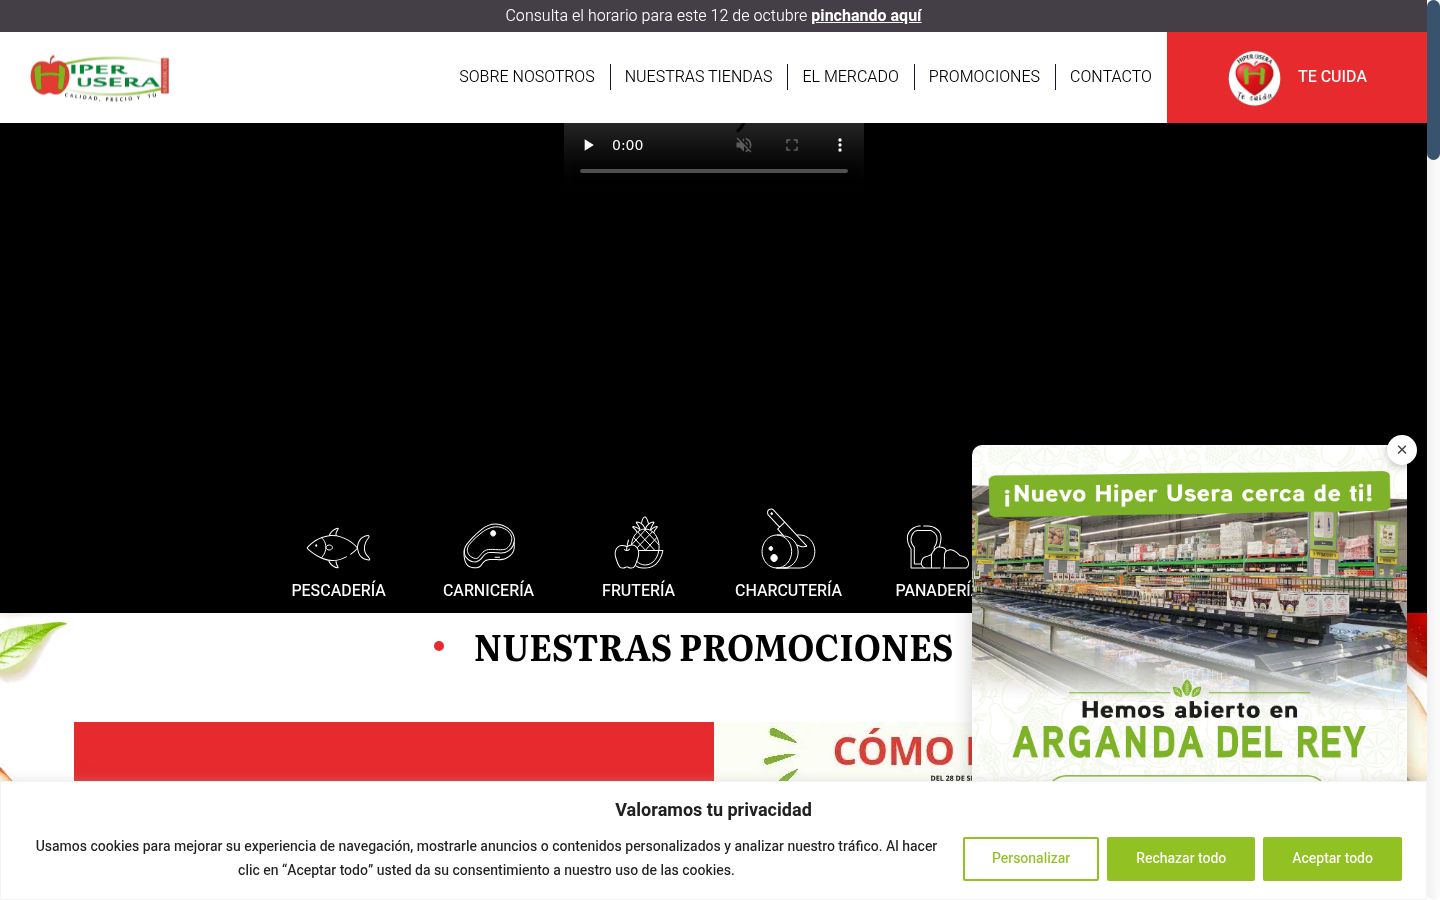Click the Pescadería label

338,590
